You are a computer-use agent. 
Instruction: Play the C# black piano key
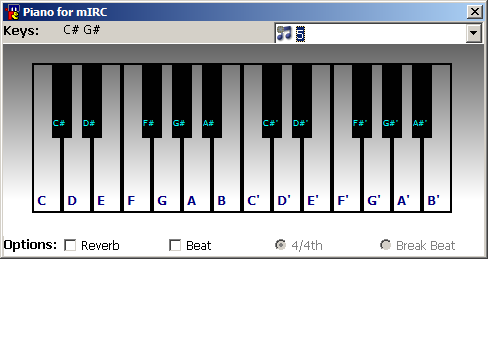[x=62, y=101]
